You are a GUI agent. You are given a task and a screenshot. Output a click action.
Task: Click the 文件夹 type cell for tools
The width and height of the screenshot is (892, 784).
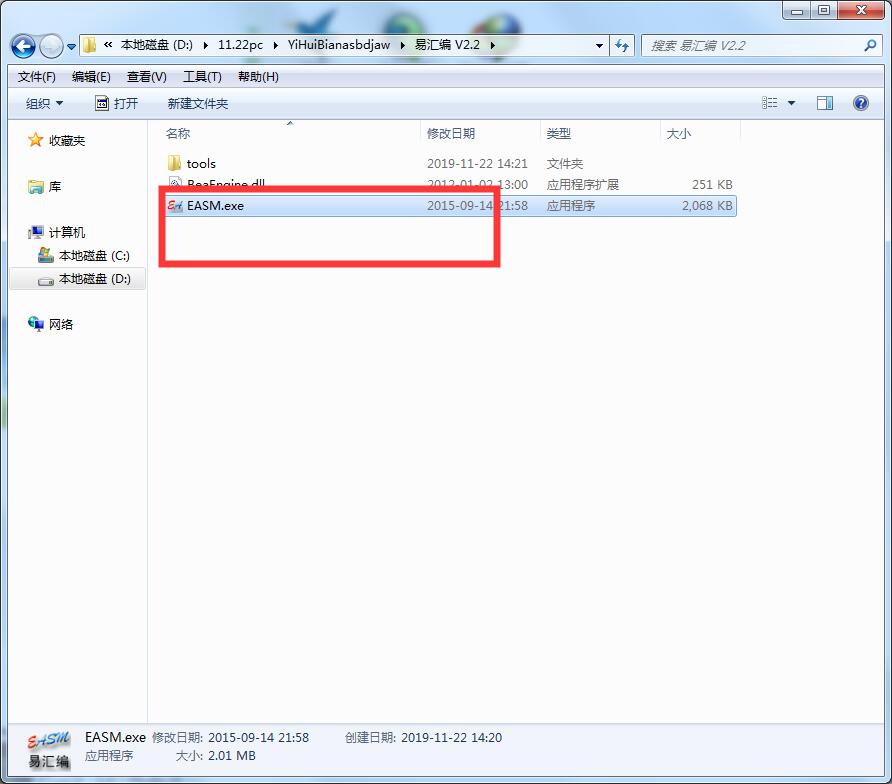[x=564, y=164]
